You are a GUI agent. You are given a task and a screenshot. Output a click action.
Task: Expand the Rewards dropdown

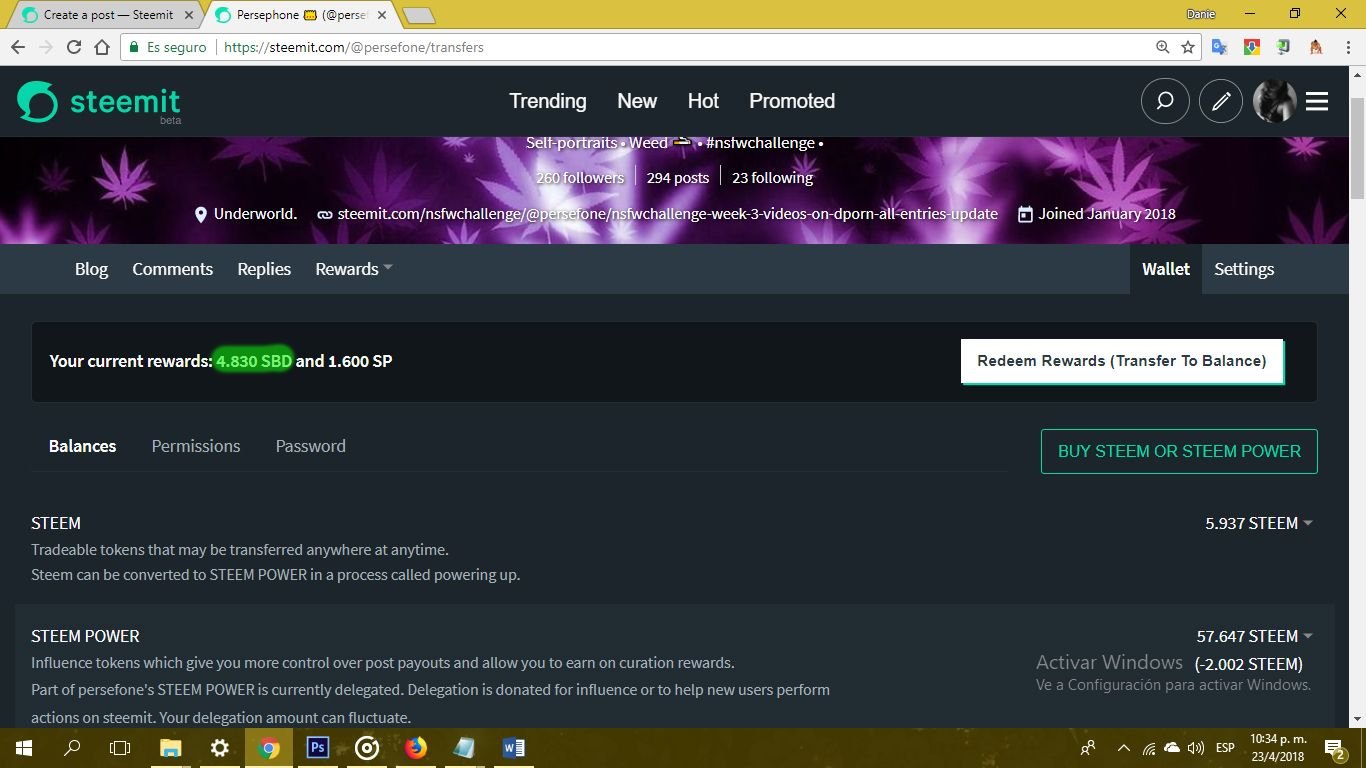point(354,269)
